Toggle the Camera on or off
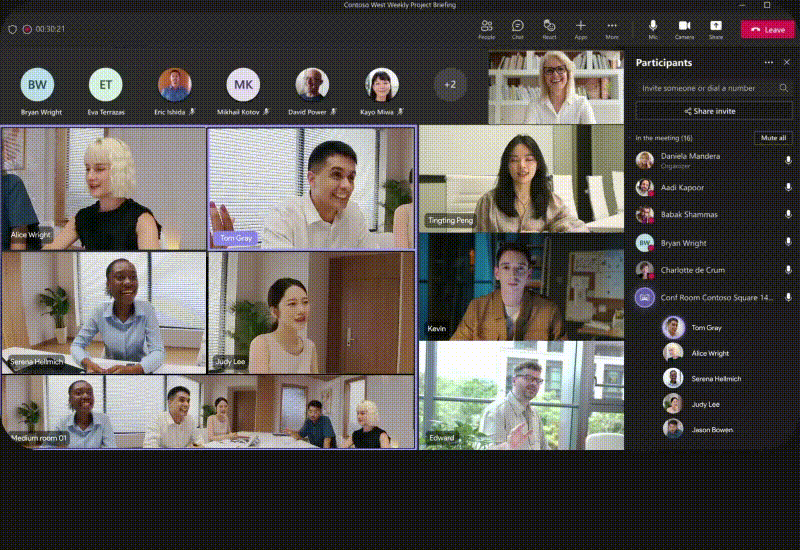The width and height of the screenshot is (800, 550). click(x=684, y=25)
